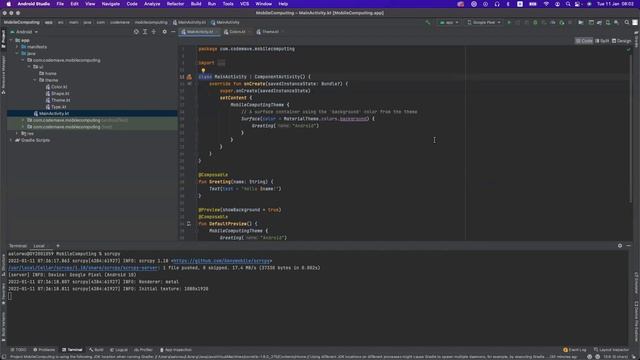Open the Layout Inspector button
This screenshot has height=360, width=640.
coord(612,350)
